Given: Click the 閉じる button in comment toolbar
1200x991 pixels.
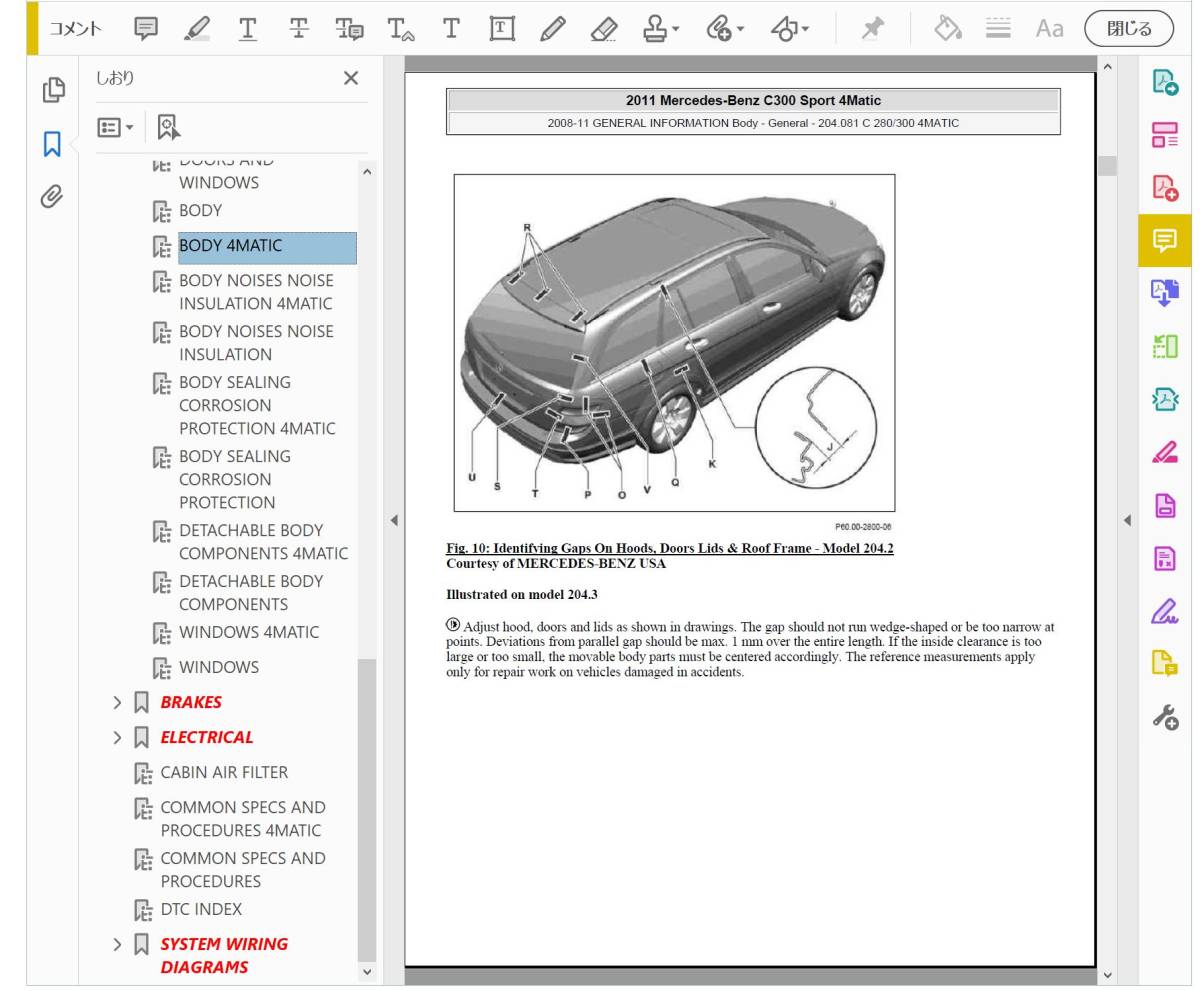Looking at the screenshot, I should 1129,29.
